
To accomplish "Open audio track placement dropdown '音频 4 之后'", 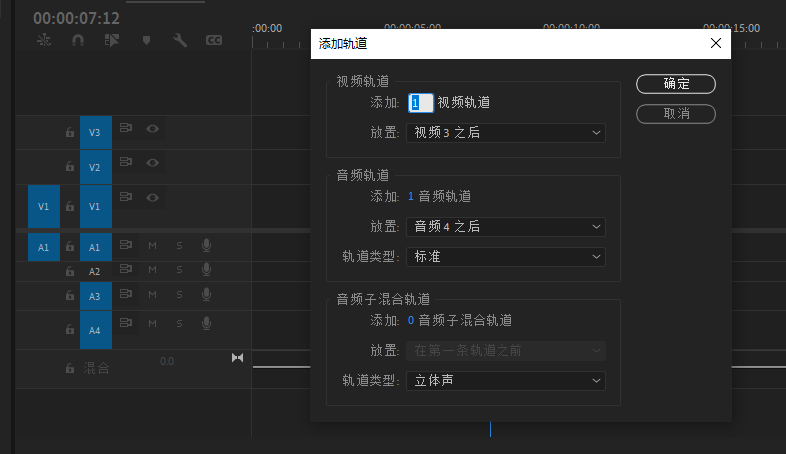I will coord(505,227).
